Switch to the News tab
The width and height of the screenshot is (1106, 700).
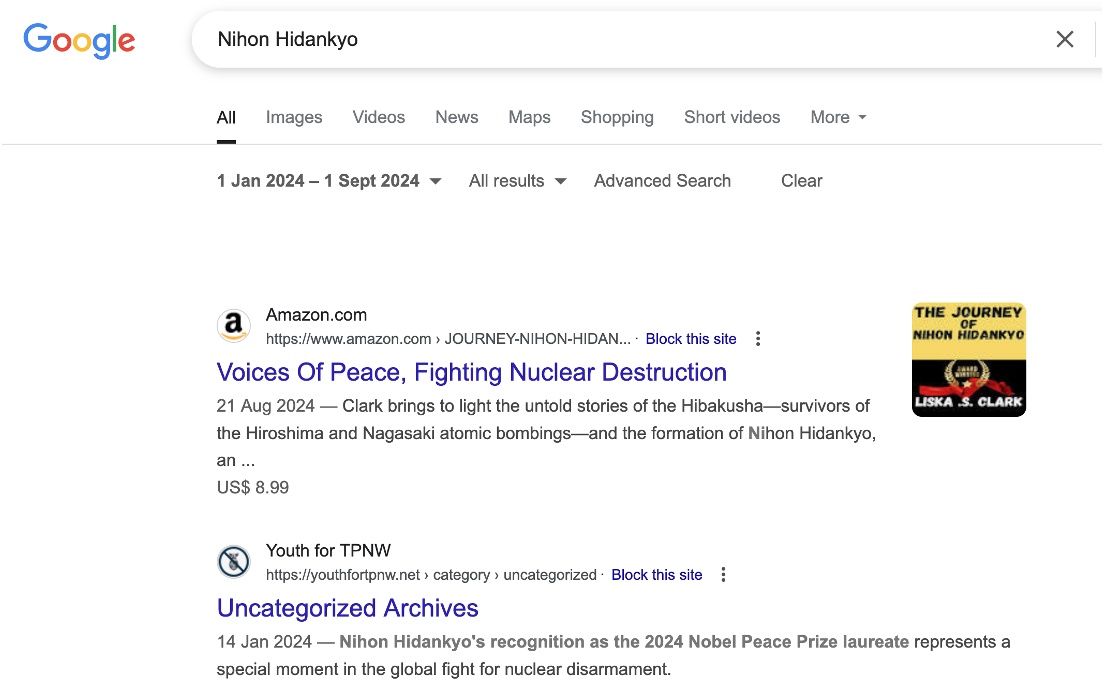(456, 117)
